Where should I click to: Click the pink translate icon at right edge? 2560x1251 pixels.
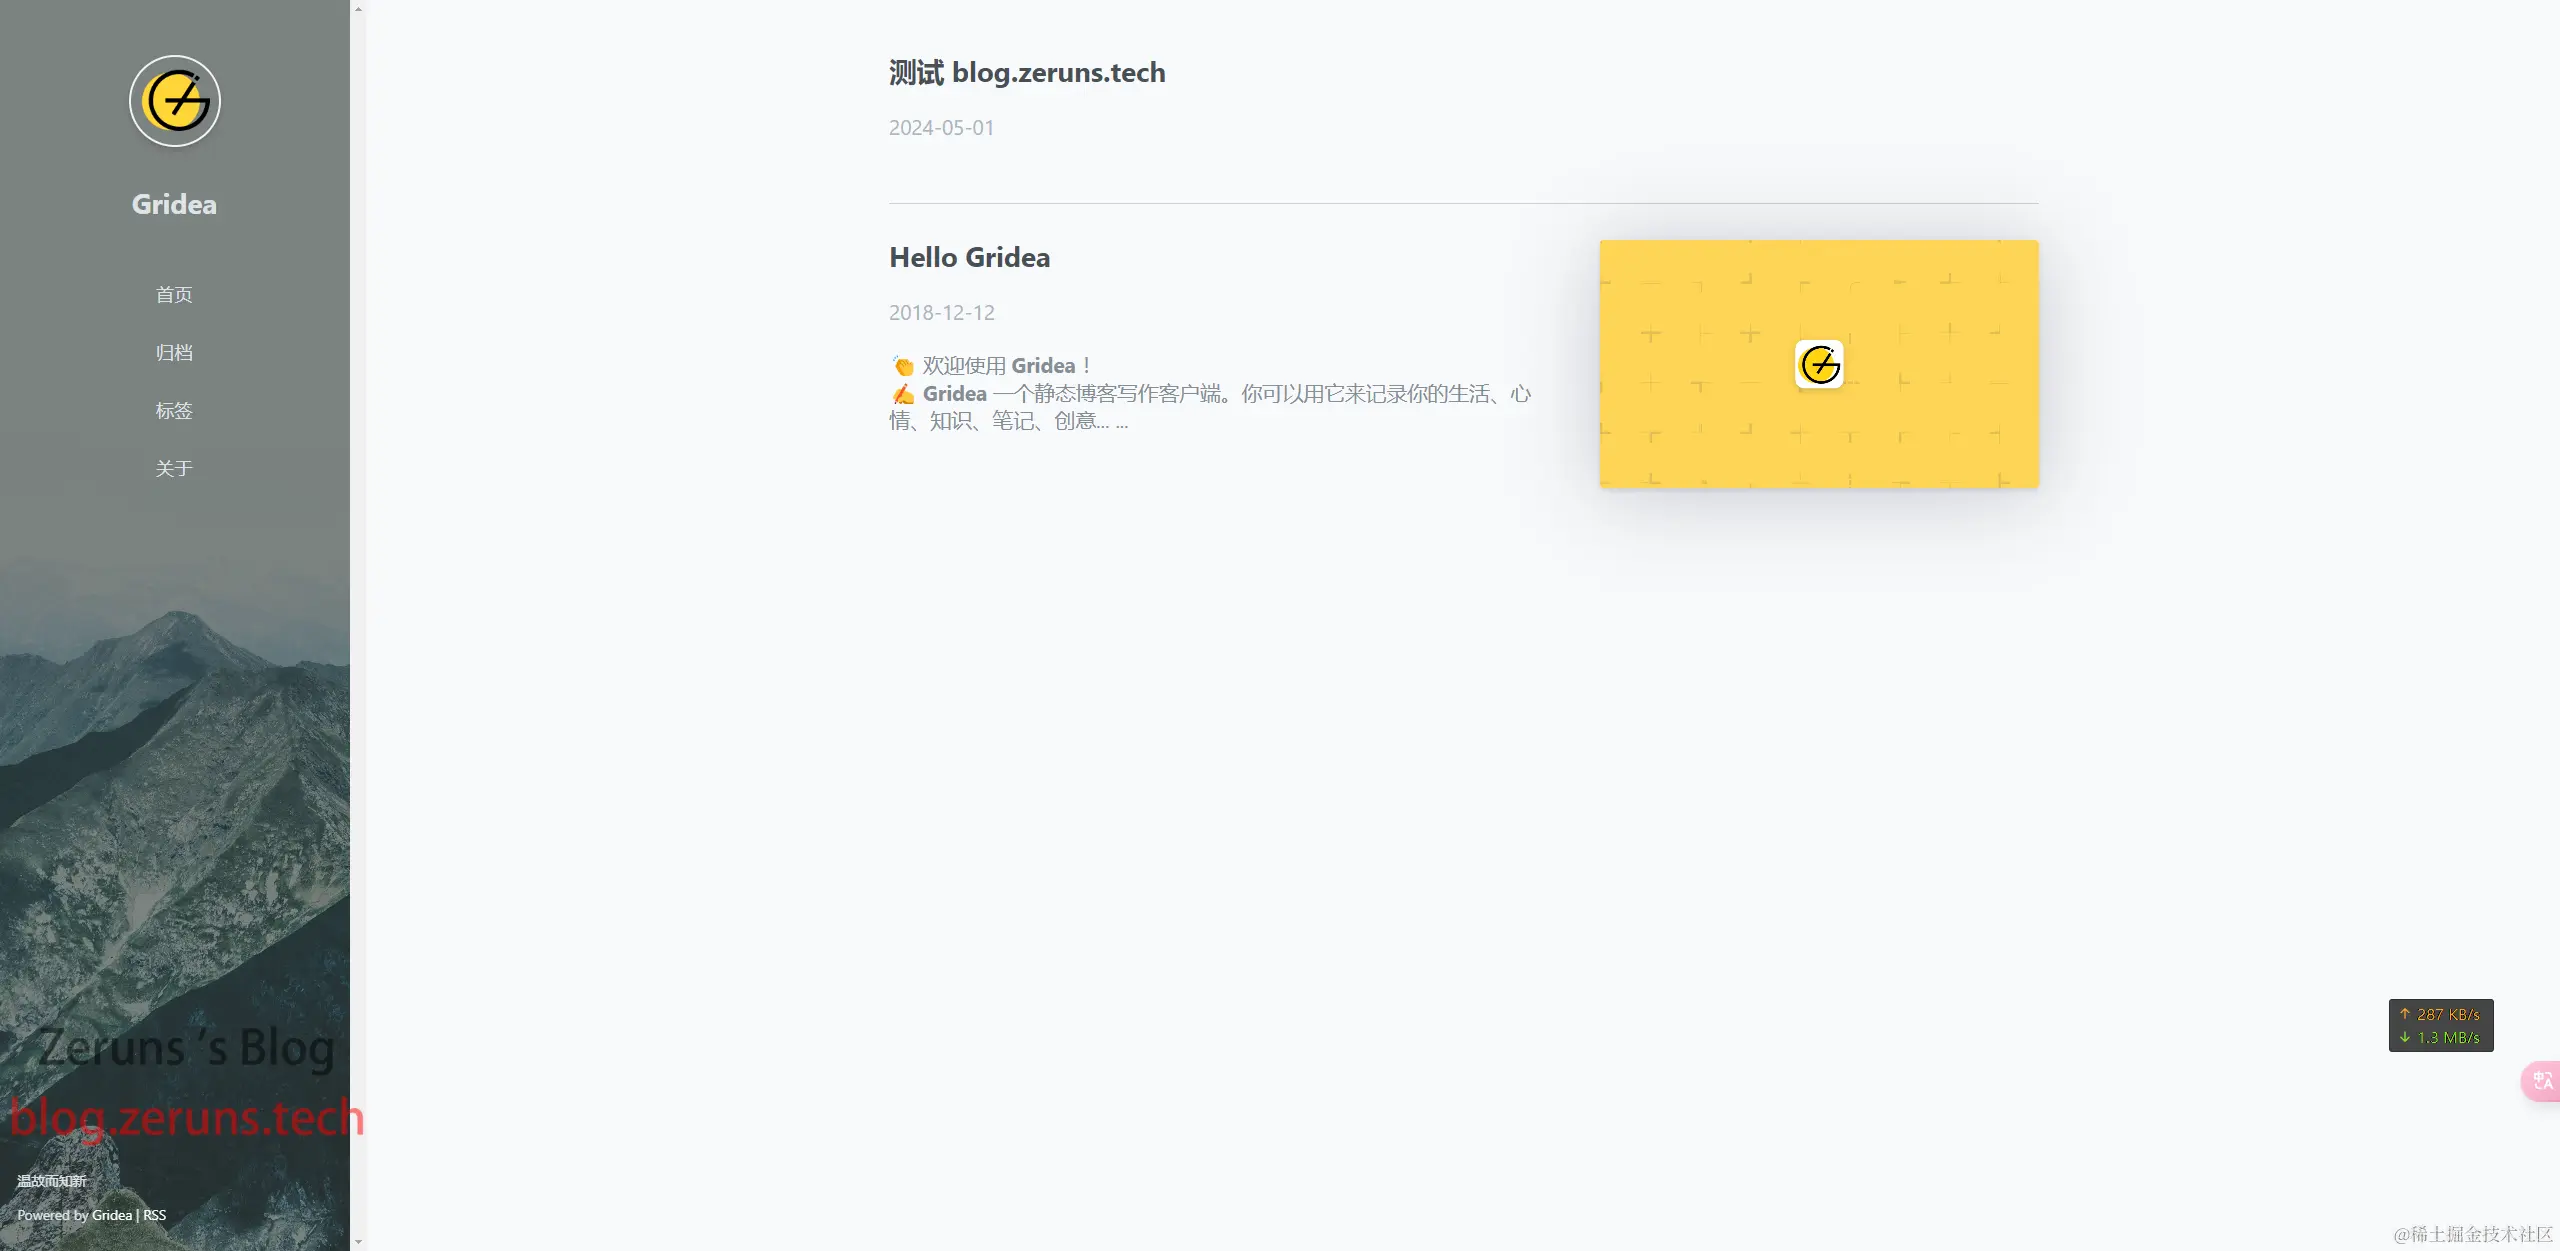point(2542,1081)
